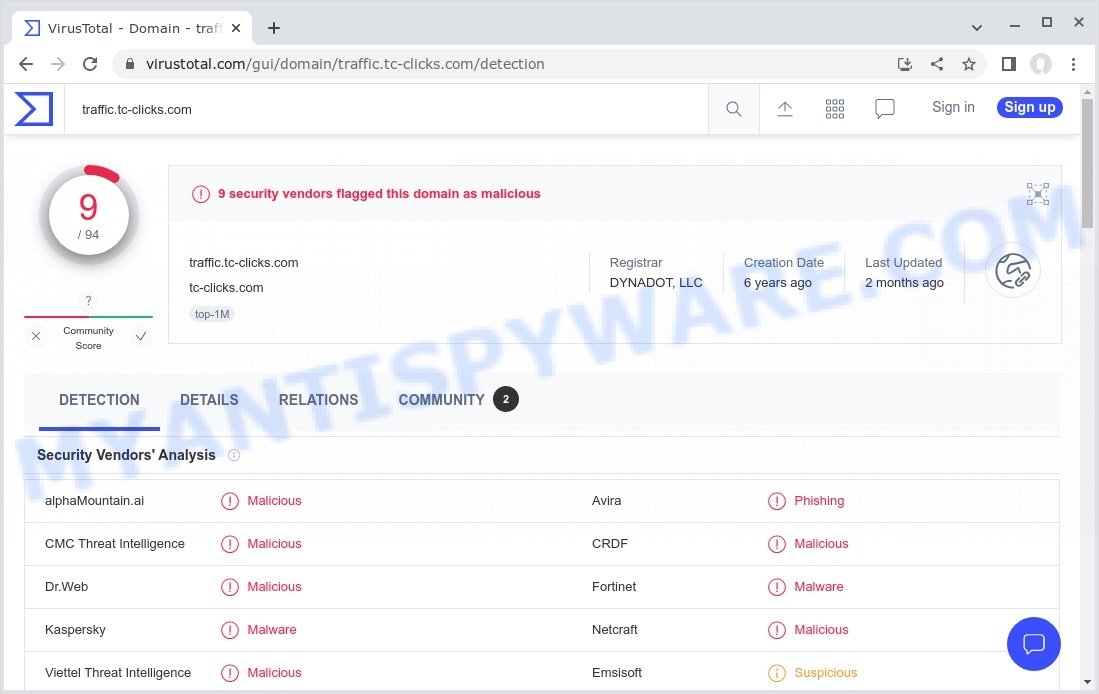Click the detection score 9/94 gauge
Screen dimensions: 1099x694
88,215
